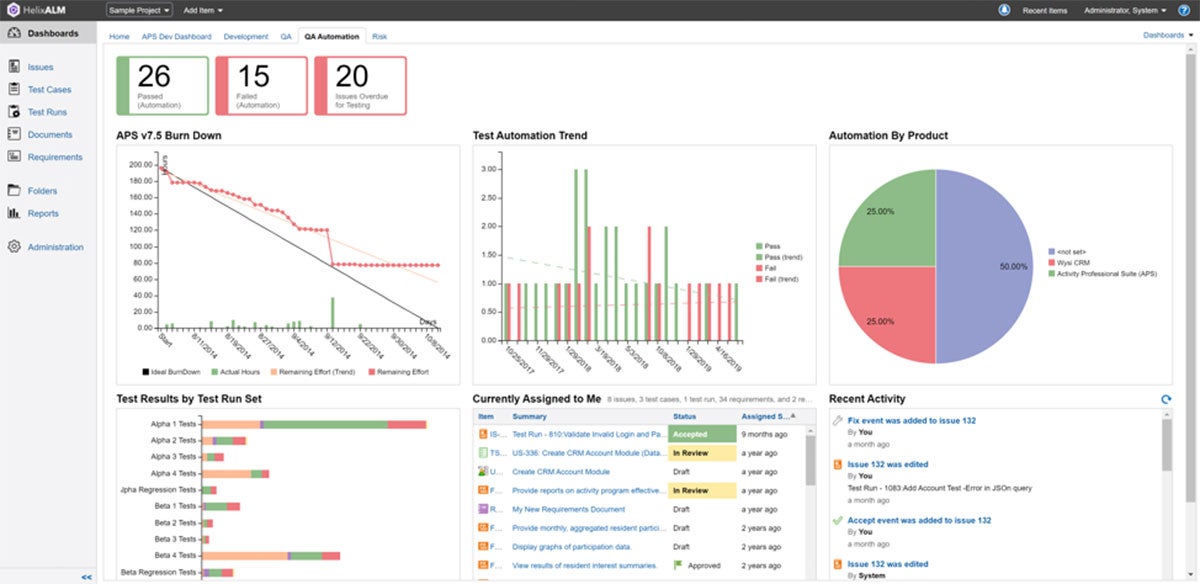Expand the Sample Project dropdown
Screen dimensions: 1200x584
pyautogui.click(x=139, y=10)
